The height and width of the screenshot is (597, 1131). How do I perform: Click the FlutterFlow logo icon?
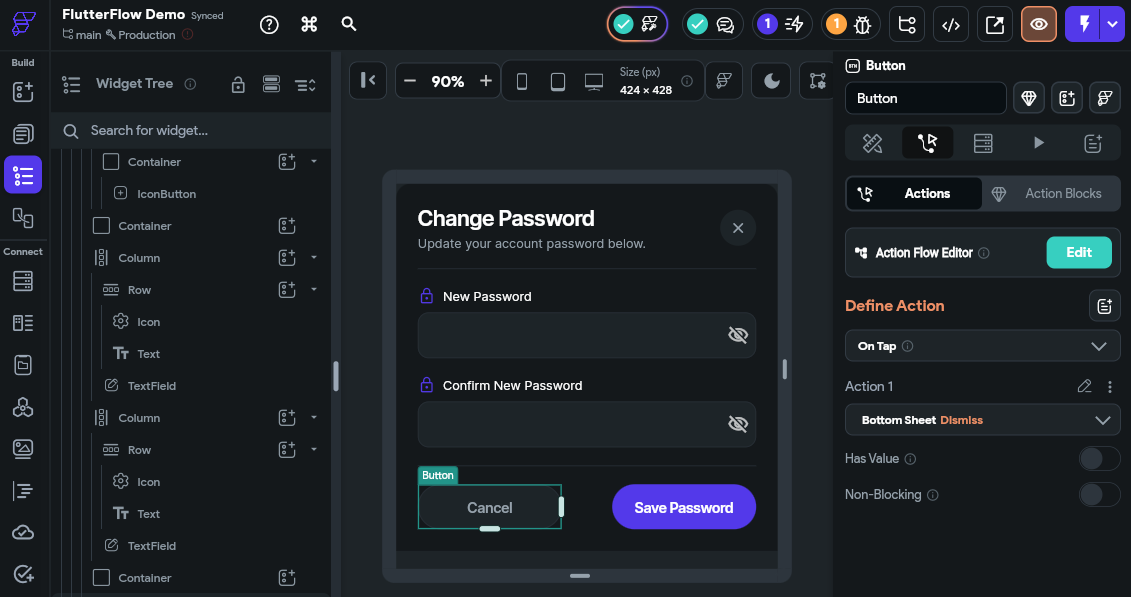[23, 24]
